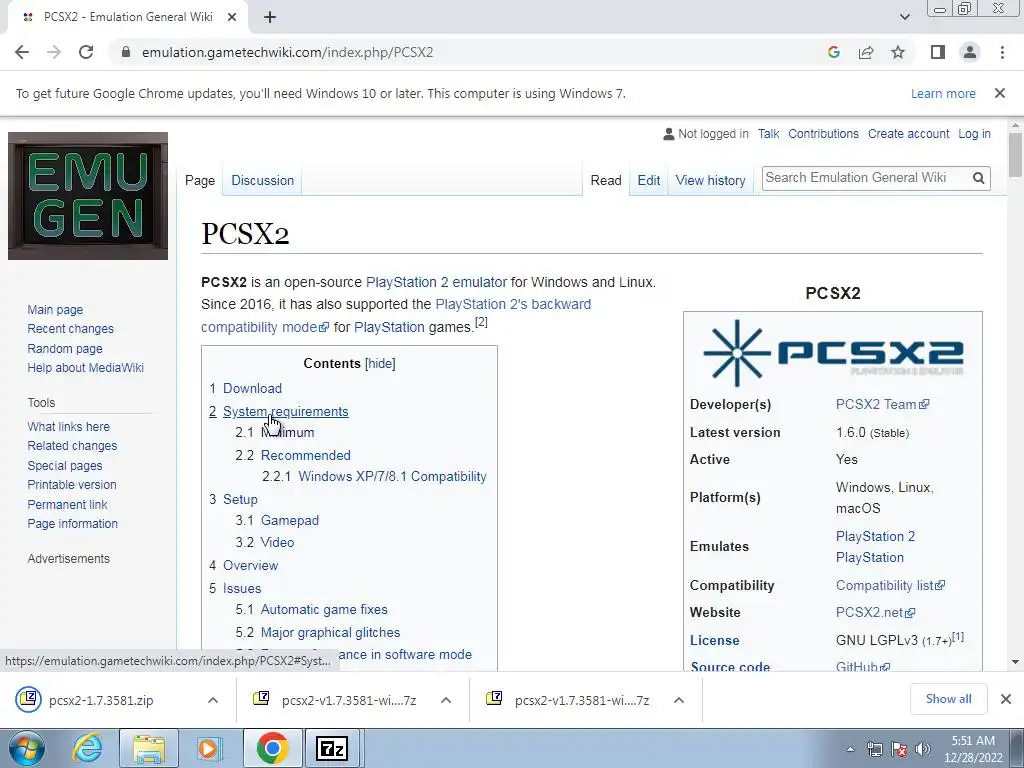Open Contributions link

(824, 134)
